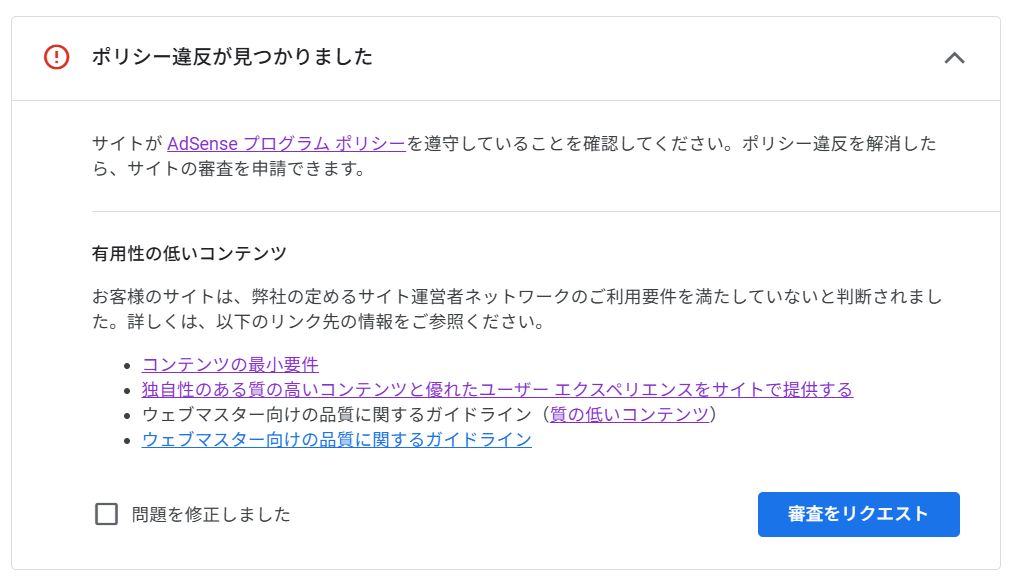Click the unlinked ウェブマスター向けの品質に関するガイドライン text
1012x579 pixels.
pos(330,414)
